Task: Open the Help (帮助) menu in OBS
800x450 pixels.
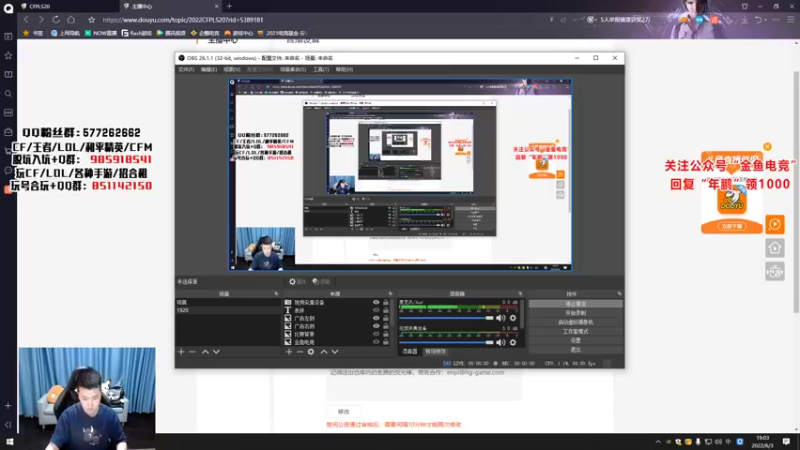Action: [344, 69]
